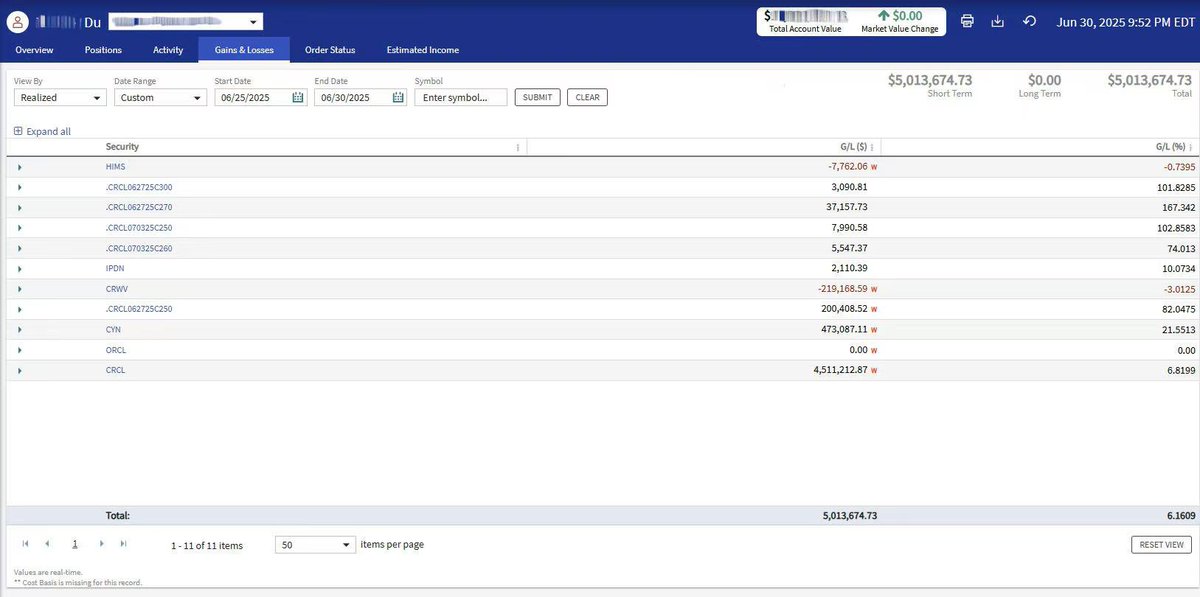
Task: Expand the .CRCL062725C270 row
Action: [19, 207]
